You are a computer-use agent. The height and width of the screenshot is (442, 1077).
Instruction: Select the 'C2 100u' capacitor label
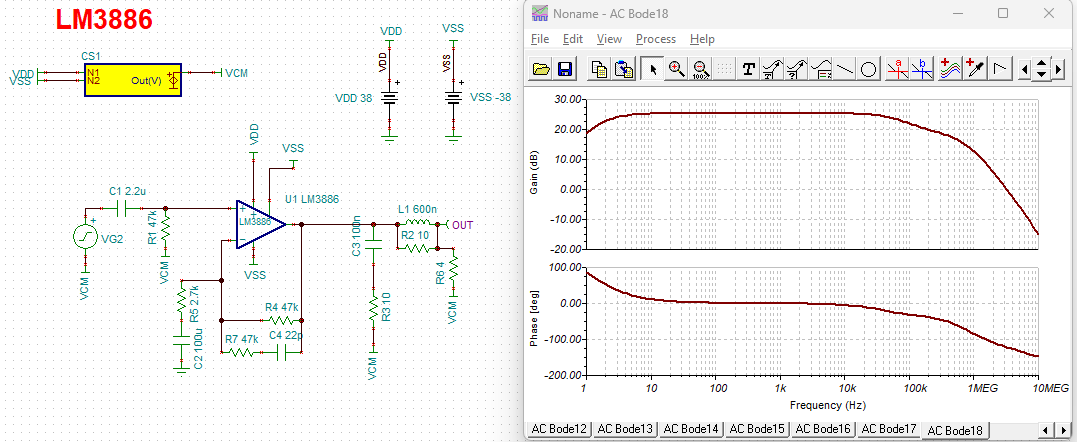(199, 347)
